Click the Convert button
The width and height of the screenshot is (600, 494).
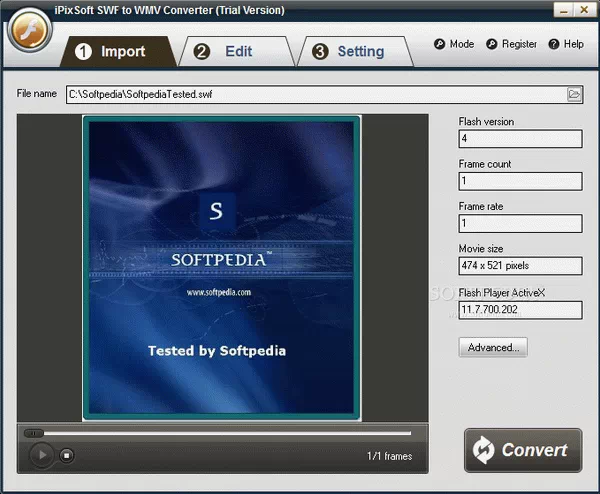(523, 450)
